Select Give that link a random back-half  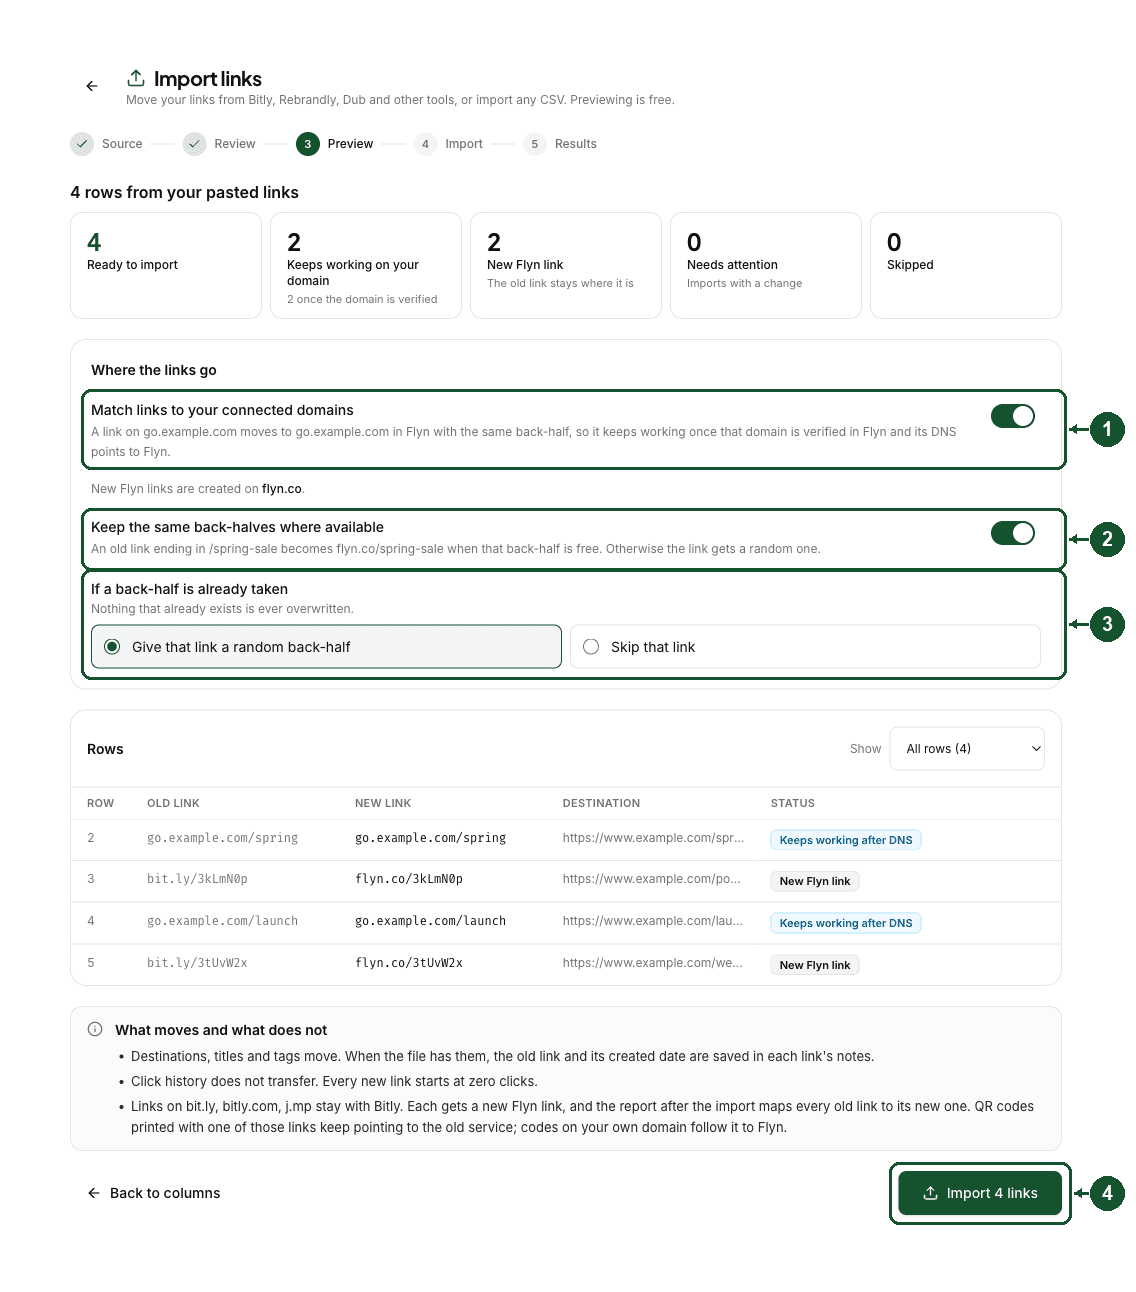(x=326, y=647)
